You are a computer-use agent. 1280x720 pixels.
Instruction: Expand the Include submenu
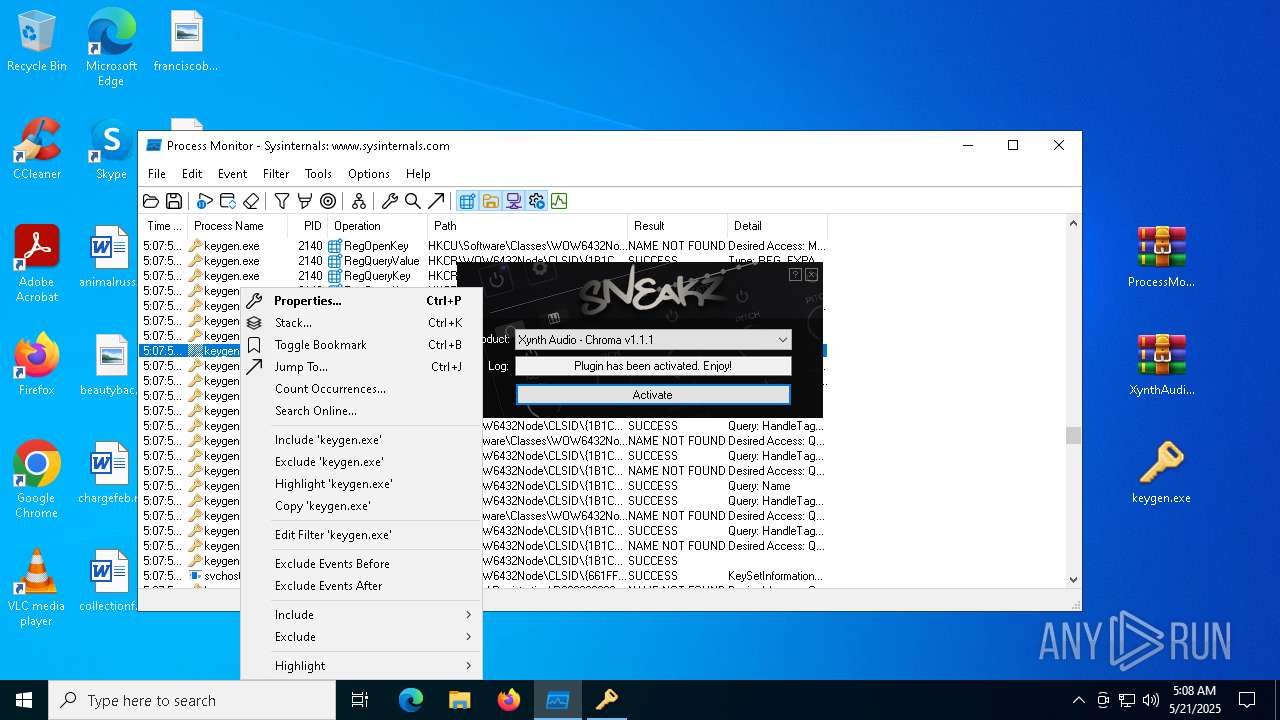(x=361, y=615)
